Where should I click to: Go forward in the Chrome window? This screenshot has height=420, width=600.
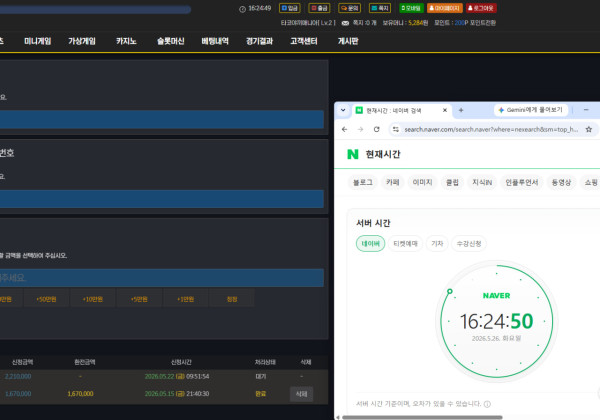tap(360, 129)
